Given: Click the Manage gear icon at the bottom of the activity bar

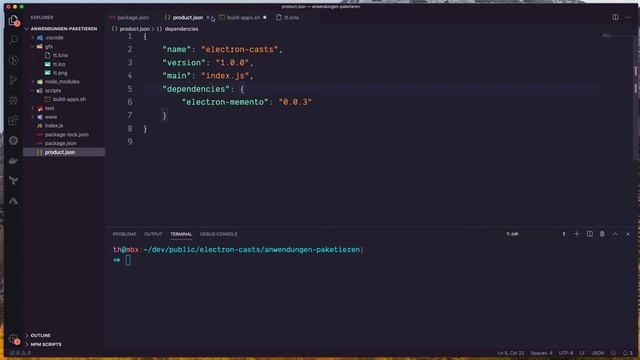Looking at the screenshot, I should [13, 339].
